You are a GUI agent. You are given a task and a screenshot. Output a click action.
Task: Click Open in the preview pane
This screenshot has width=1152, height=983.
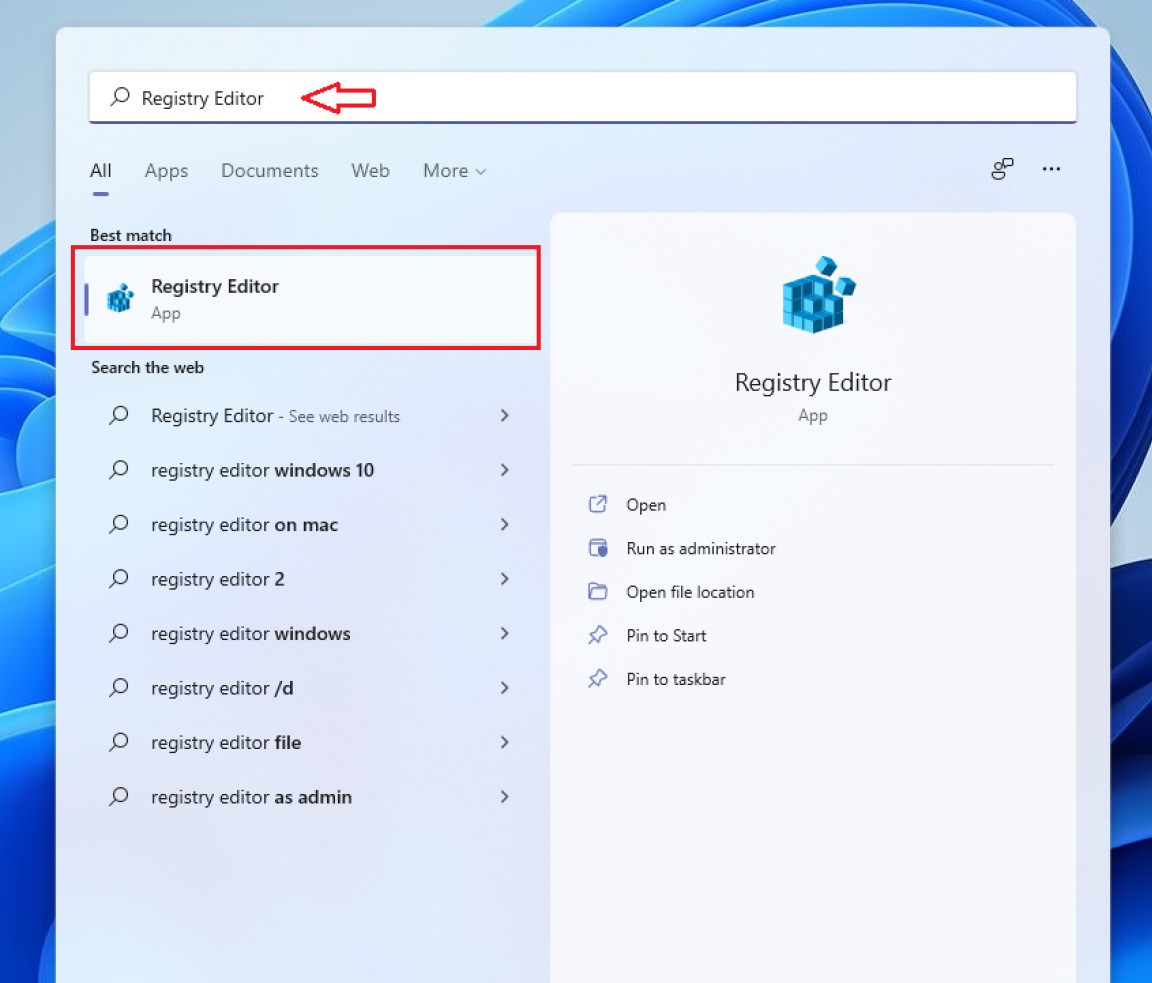click(646, 505)
